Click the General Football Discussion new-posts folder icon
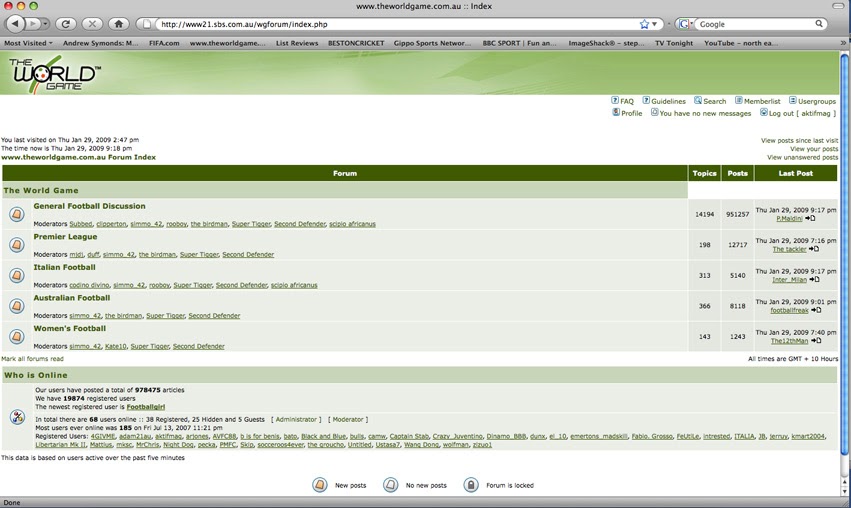851x508 pixels. 17,214
